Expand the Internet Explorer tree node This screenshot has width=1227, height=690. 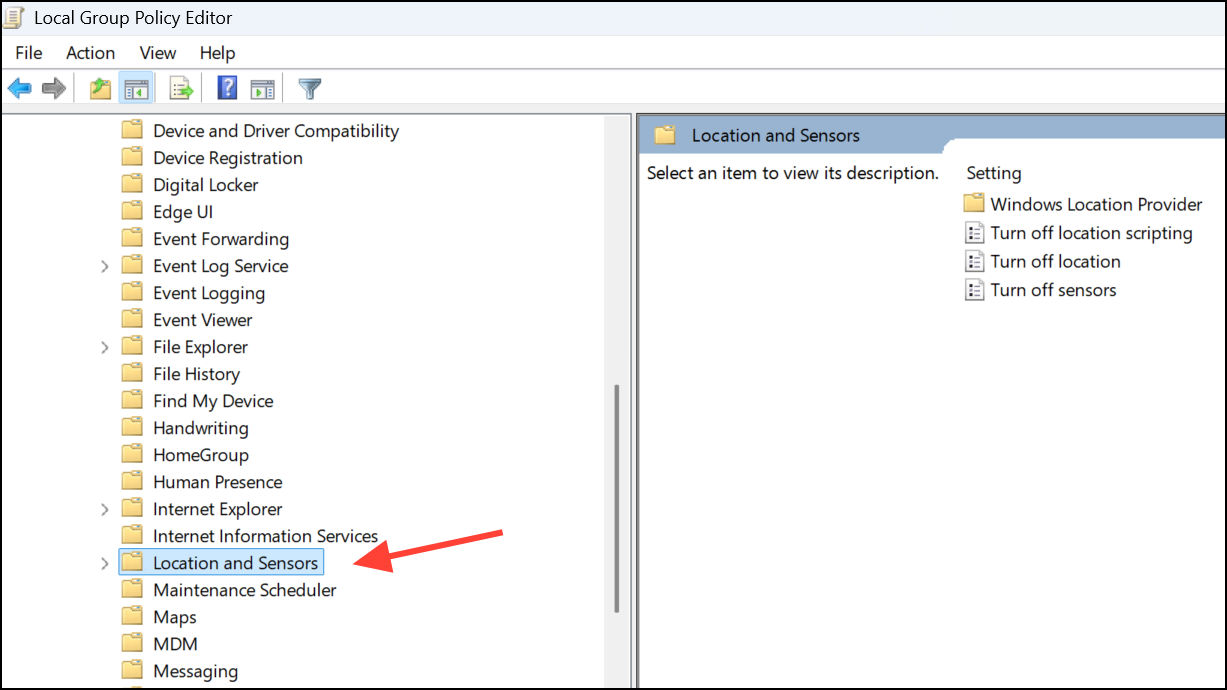coord(105,509)
